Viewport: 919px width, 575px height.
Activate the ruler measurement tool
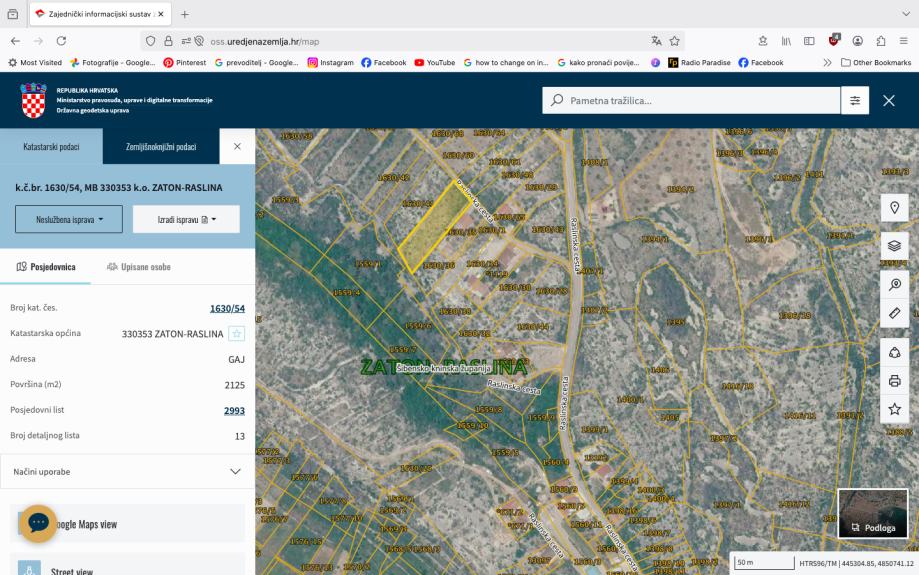point(894,313)
